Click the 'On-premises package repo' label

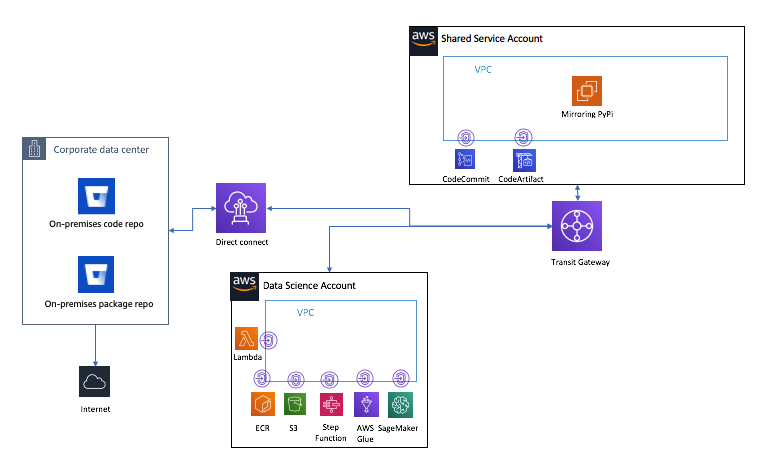coord(99,304)
